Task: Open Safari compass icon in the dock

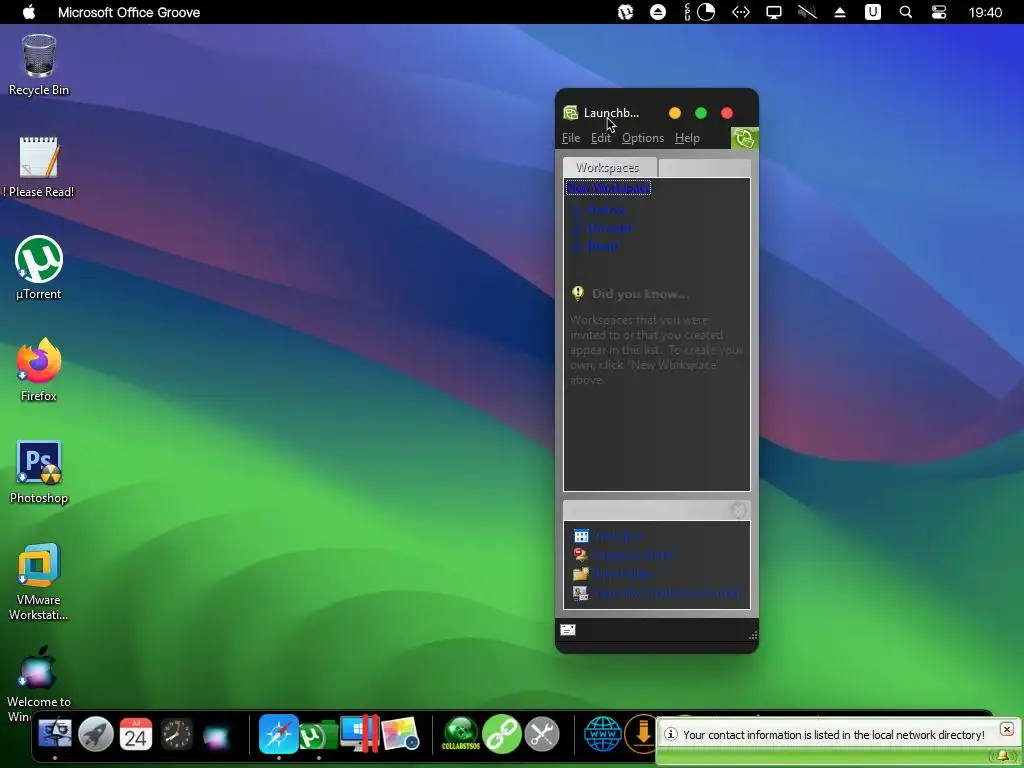Action: (x=279, y=734)
